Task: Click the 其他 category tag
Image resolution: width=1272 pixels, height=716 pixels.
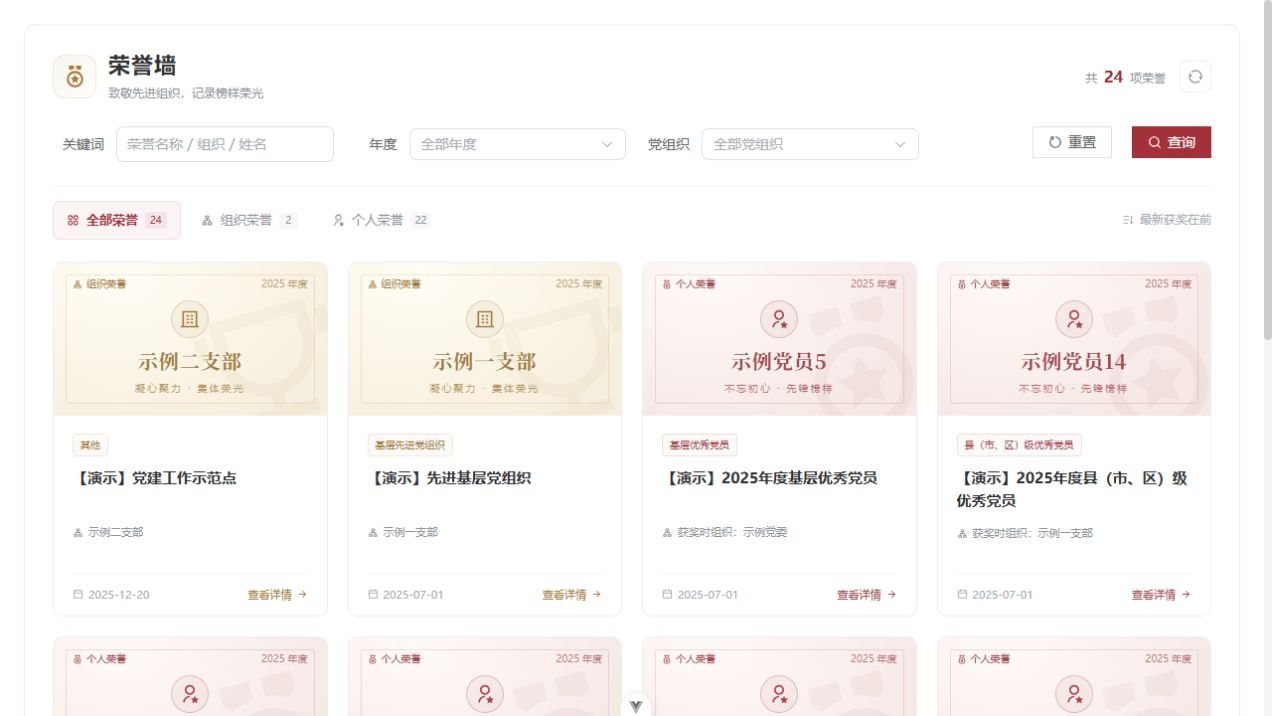Action: pyautogui.click(x=90, y=445)
